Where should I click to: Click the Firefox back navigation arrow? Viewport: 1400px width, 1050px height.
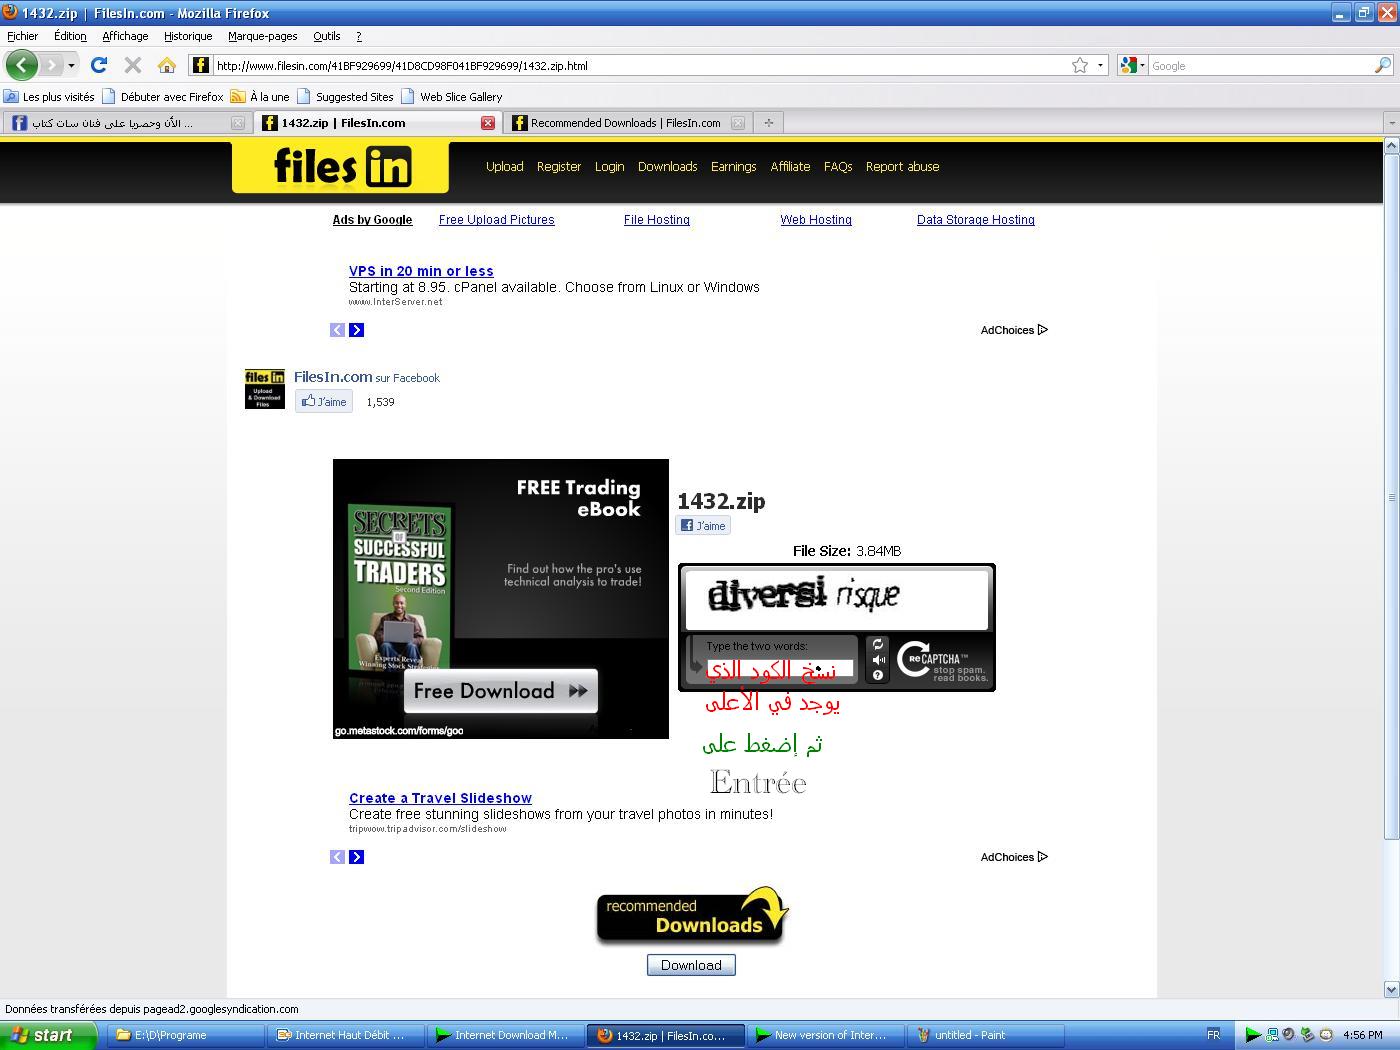tap(21, 65)
